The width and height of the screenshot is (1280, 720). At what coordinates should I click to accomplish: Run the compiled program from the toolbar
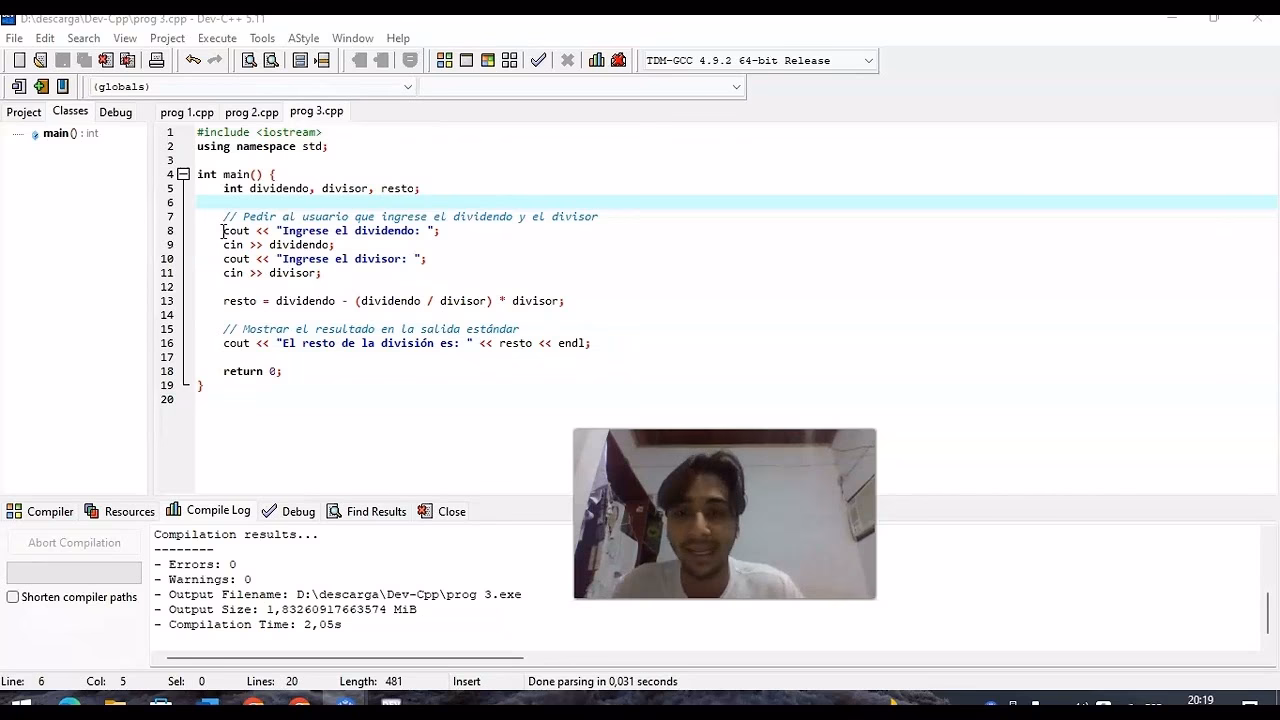tap(466, 60)
